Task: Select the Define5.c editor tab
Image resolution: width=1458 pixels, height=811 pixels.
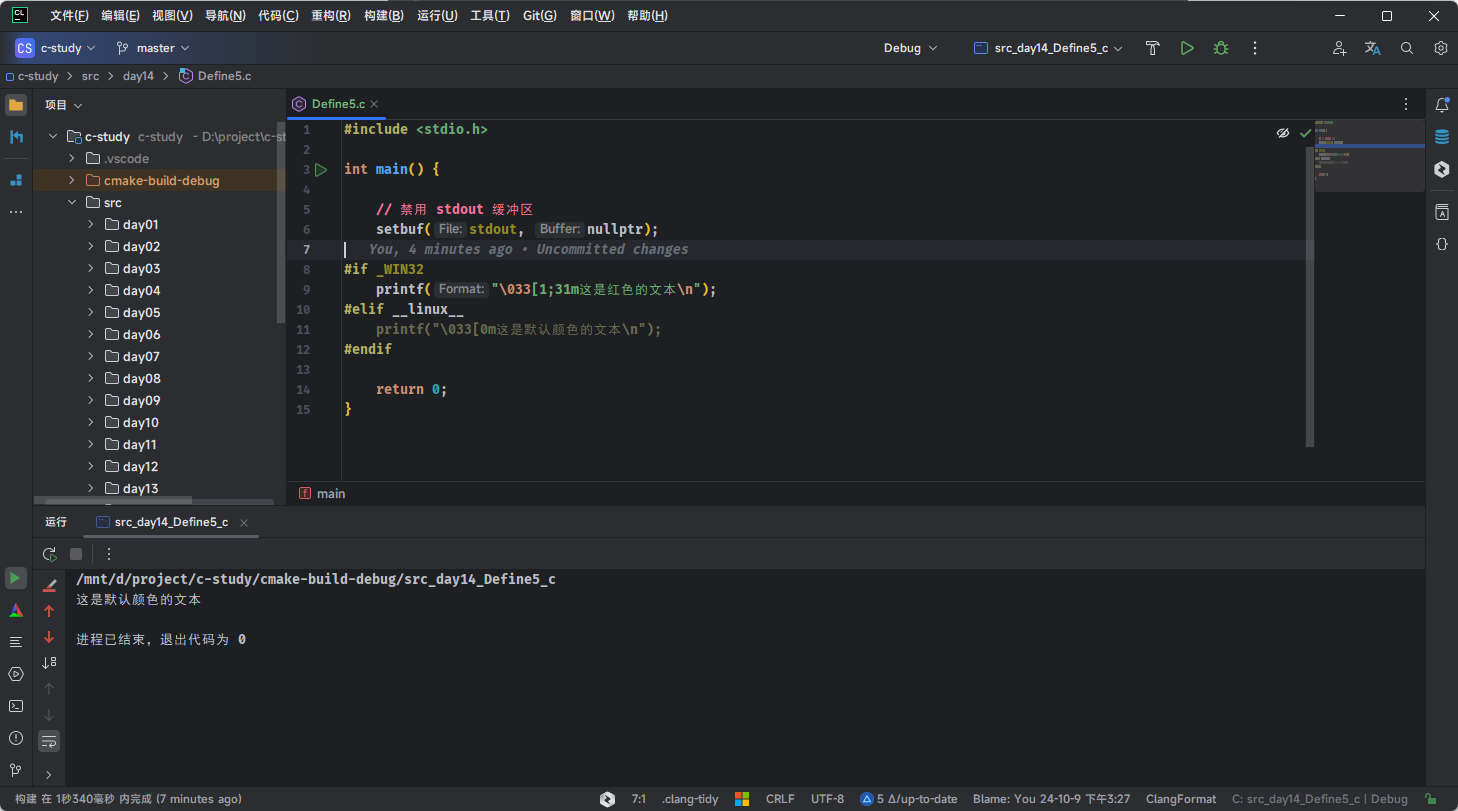Action: pyautogui.click(x=337, y=104)
